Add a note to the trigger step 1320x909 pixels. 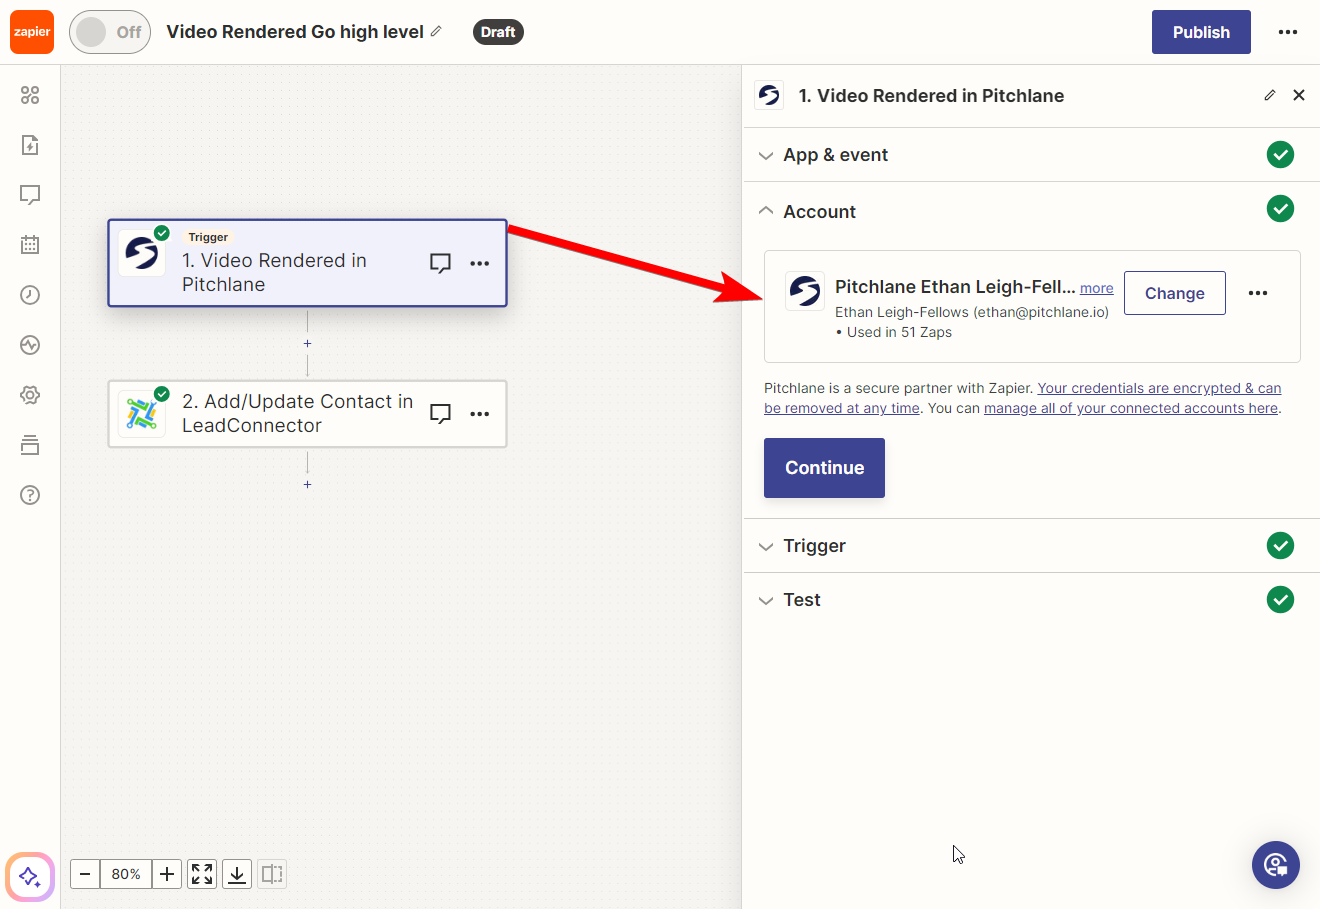[x=440, y=263]
